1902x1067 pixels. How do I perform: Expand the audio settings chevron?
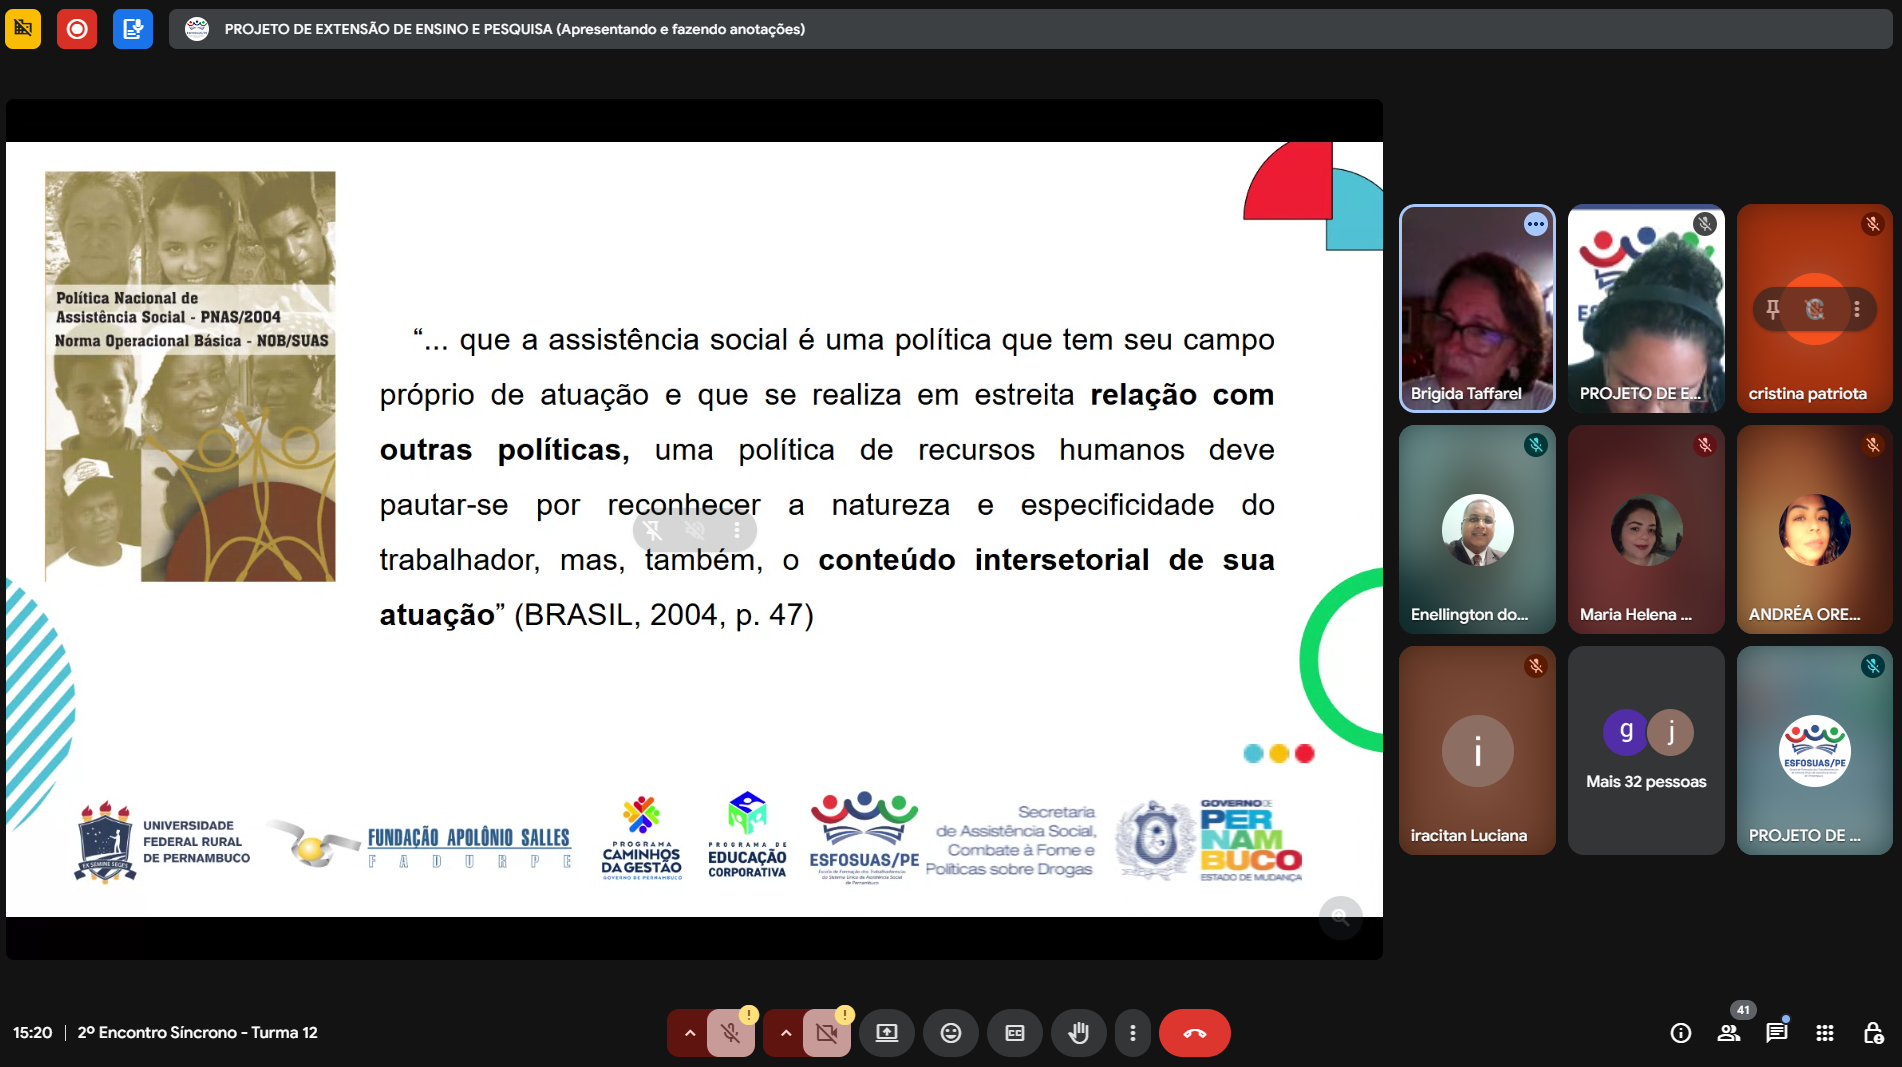click(x=689, y=1033)
